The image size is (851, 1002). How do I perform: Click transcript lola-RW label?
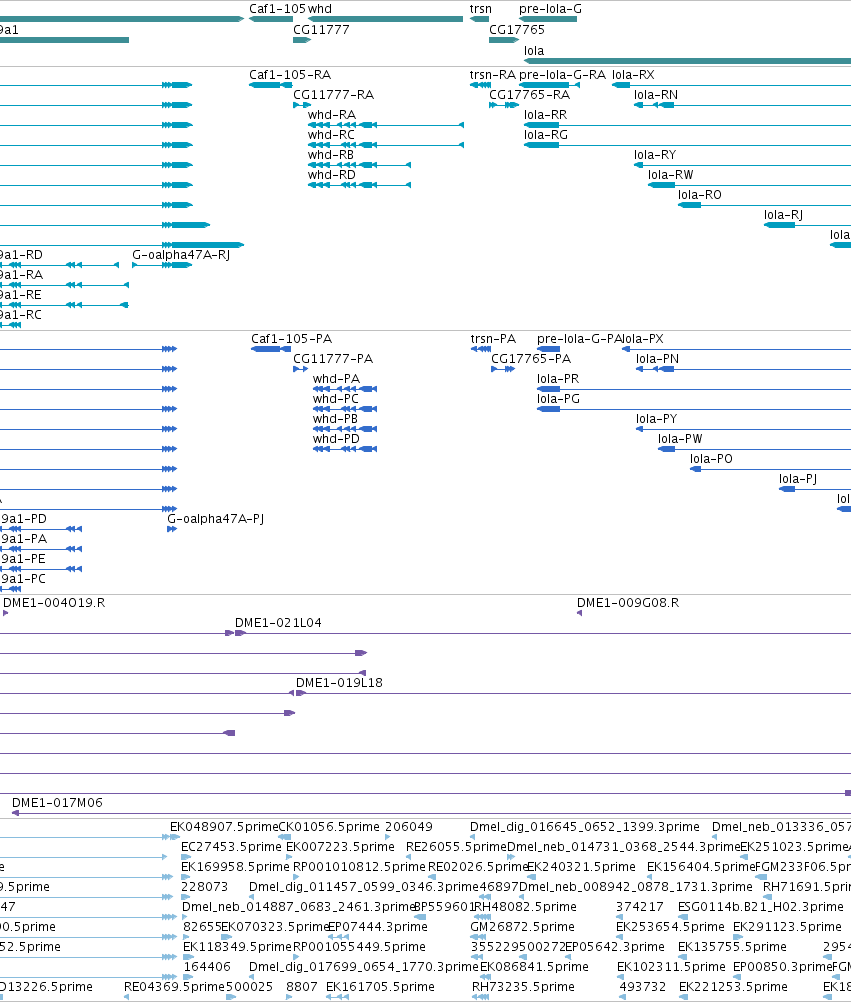pos(671,175)
